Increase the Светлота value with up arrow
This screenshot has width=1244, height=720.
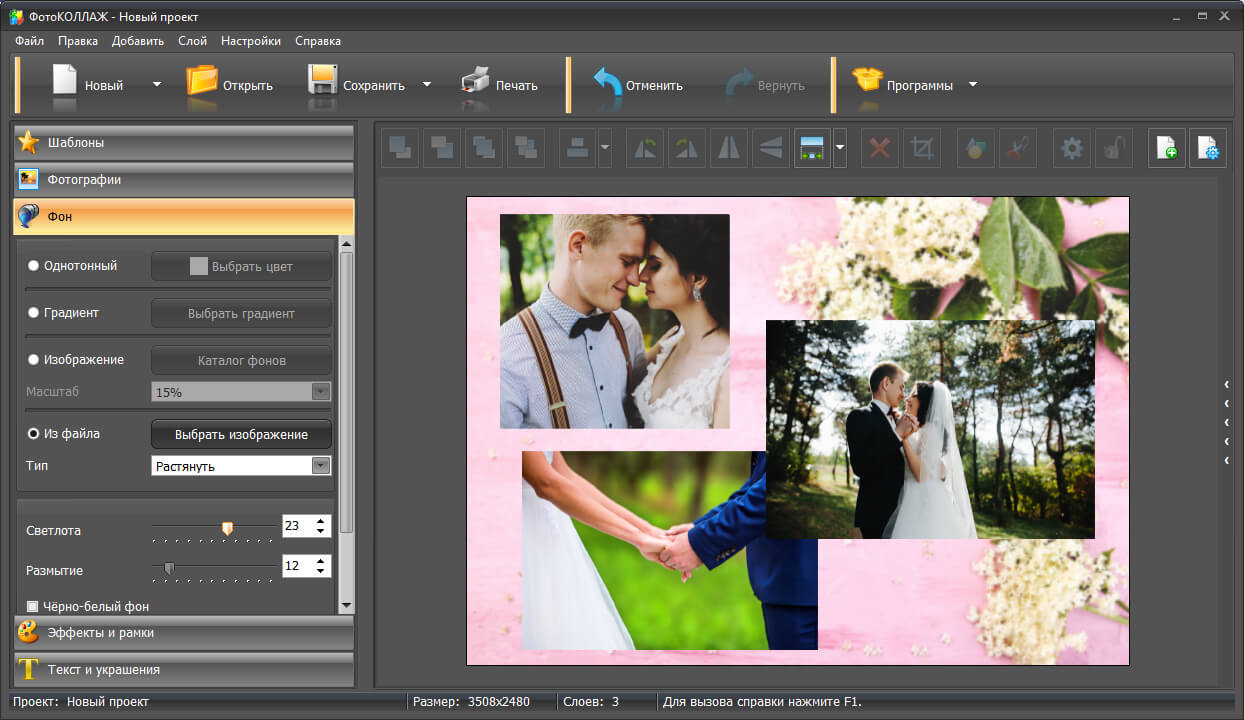coord(320,521)
